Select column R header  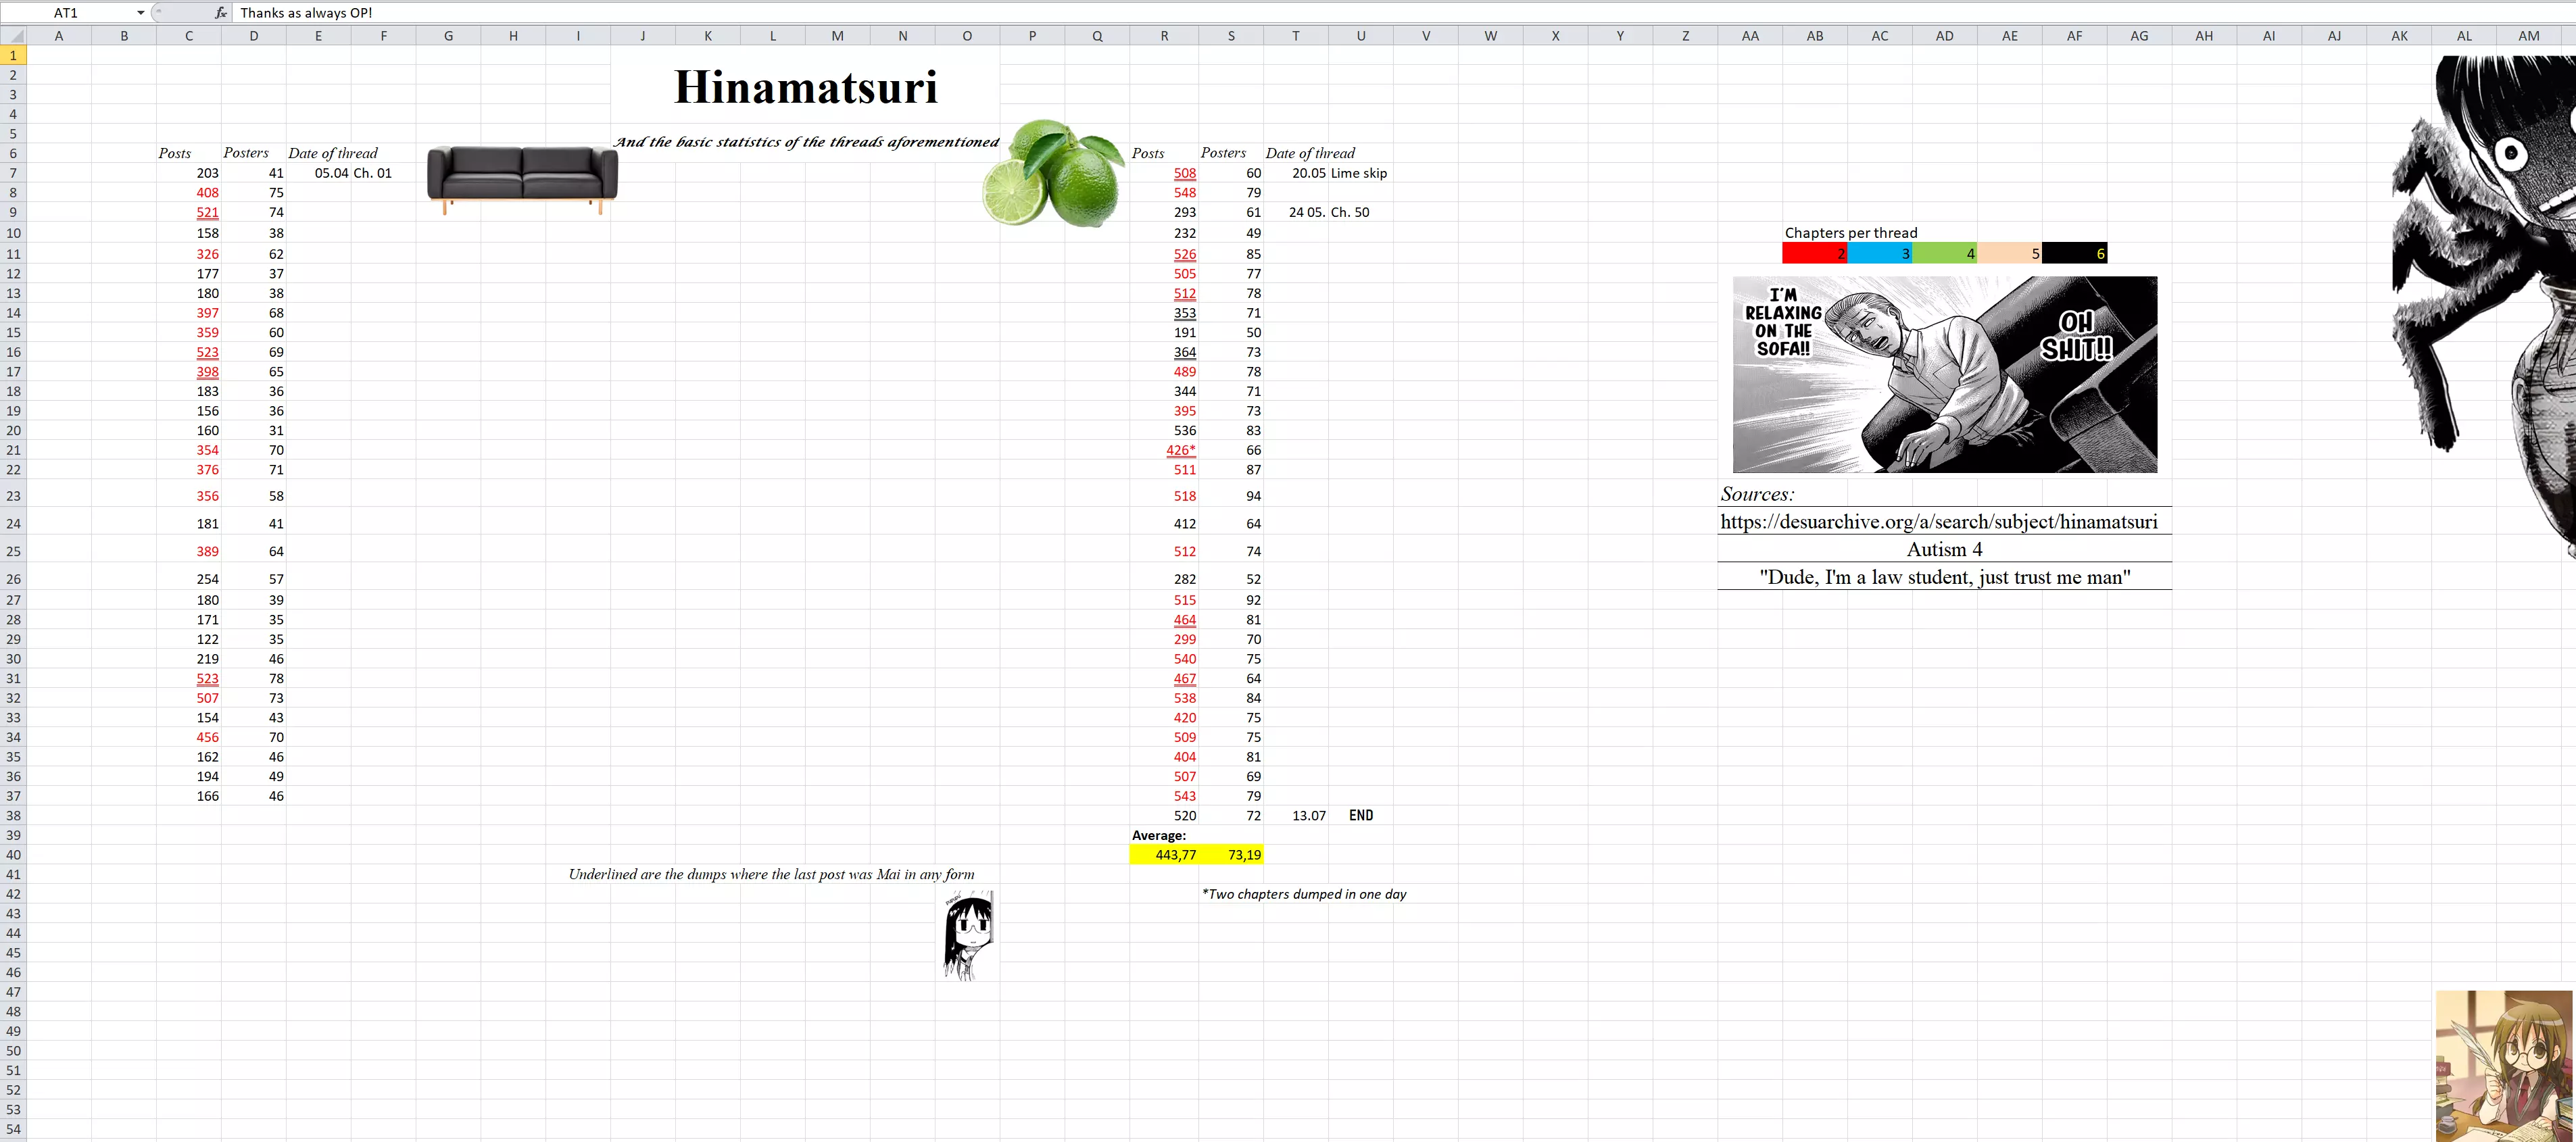click(1164, 36)
